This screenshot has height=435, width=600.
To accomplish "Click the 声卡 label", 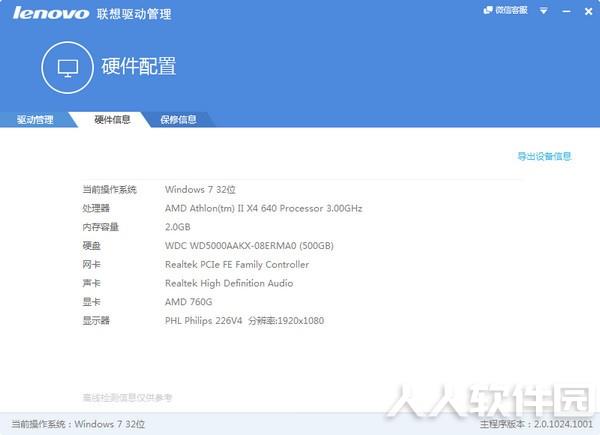I will [91, 283].
